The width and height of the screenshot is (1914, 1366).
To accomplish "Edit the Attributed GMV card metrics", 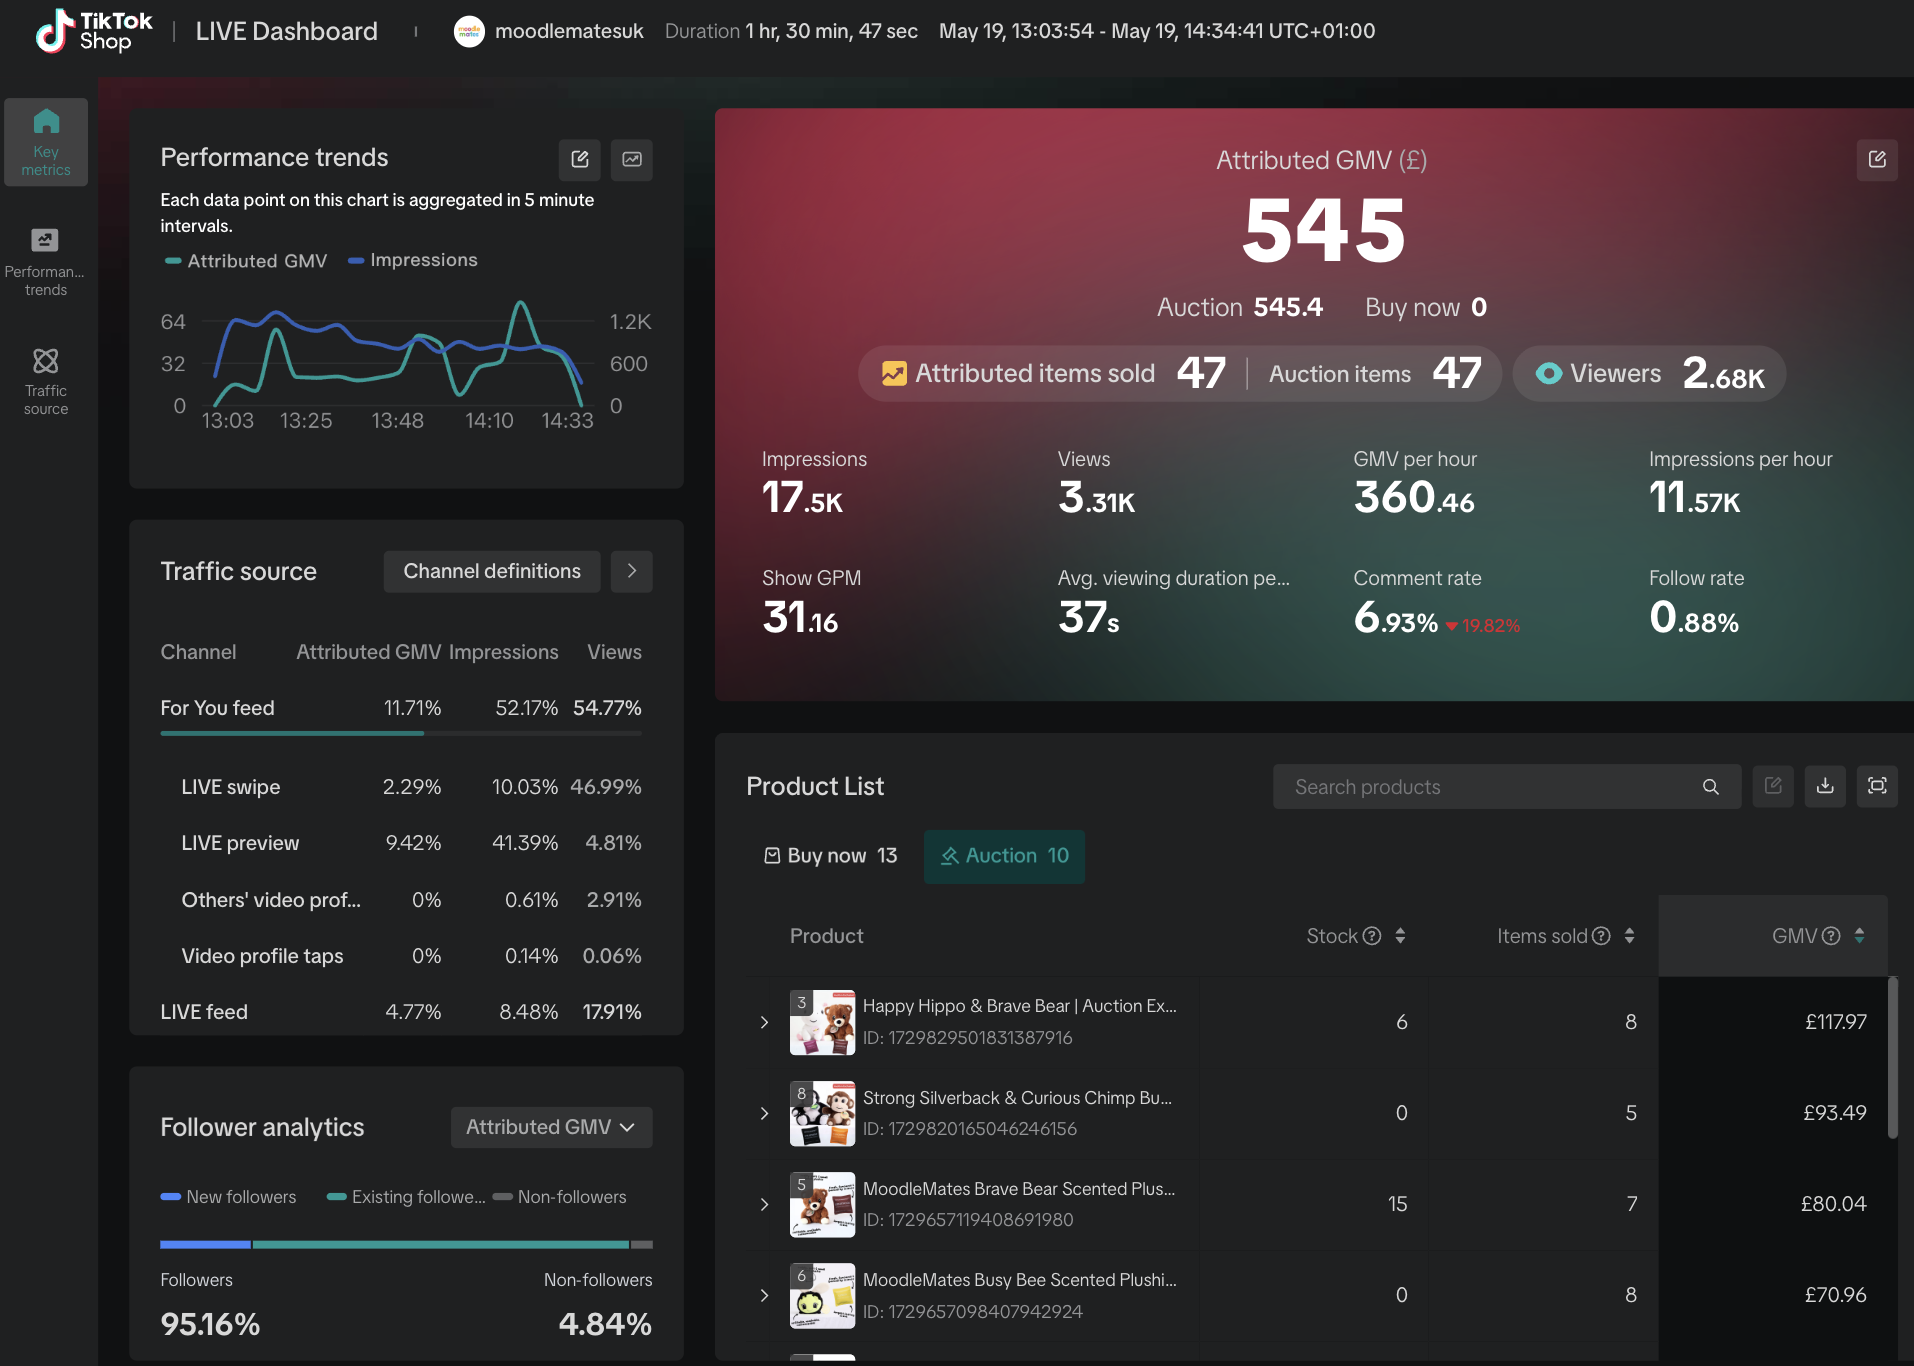I will [1877, 160].
